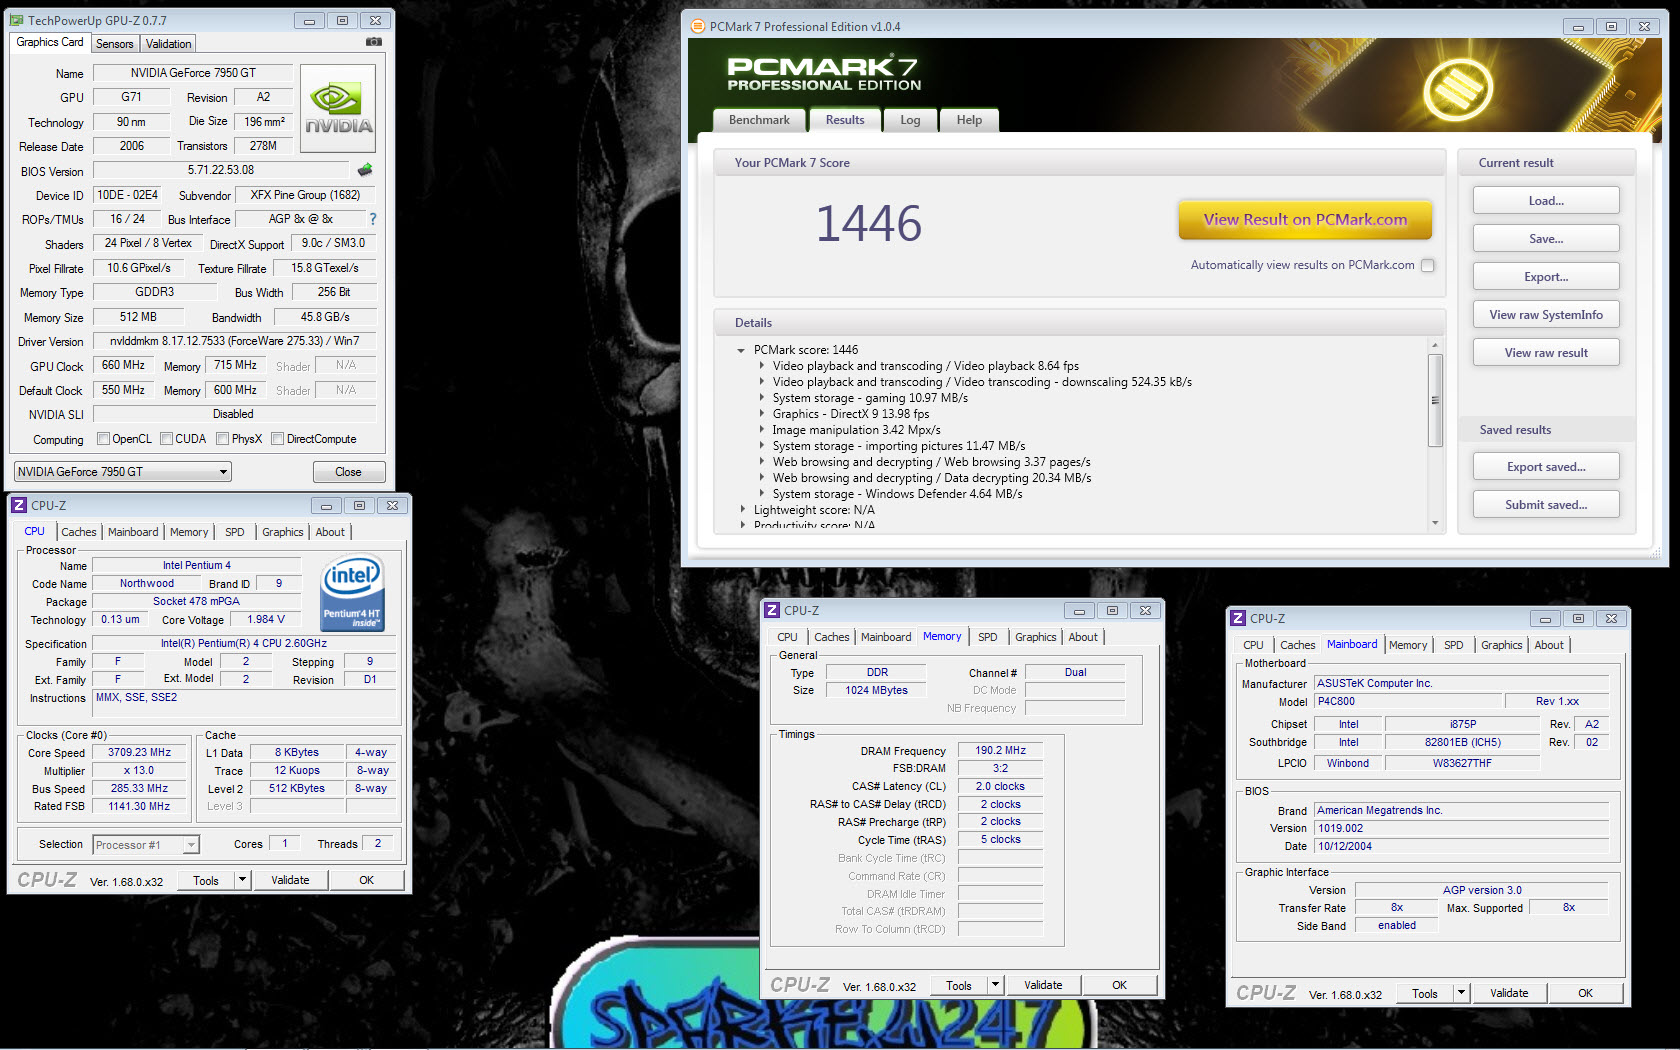Click the details scrollbar up arrow
The height and width of the screenshot is (1050, 1680).
(x=1435, y=345)
